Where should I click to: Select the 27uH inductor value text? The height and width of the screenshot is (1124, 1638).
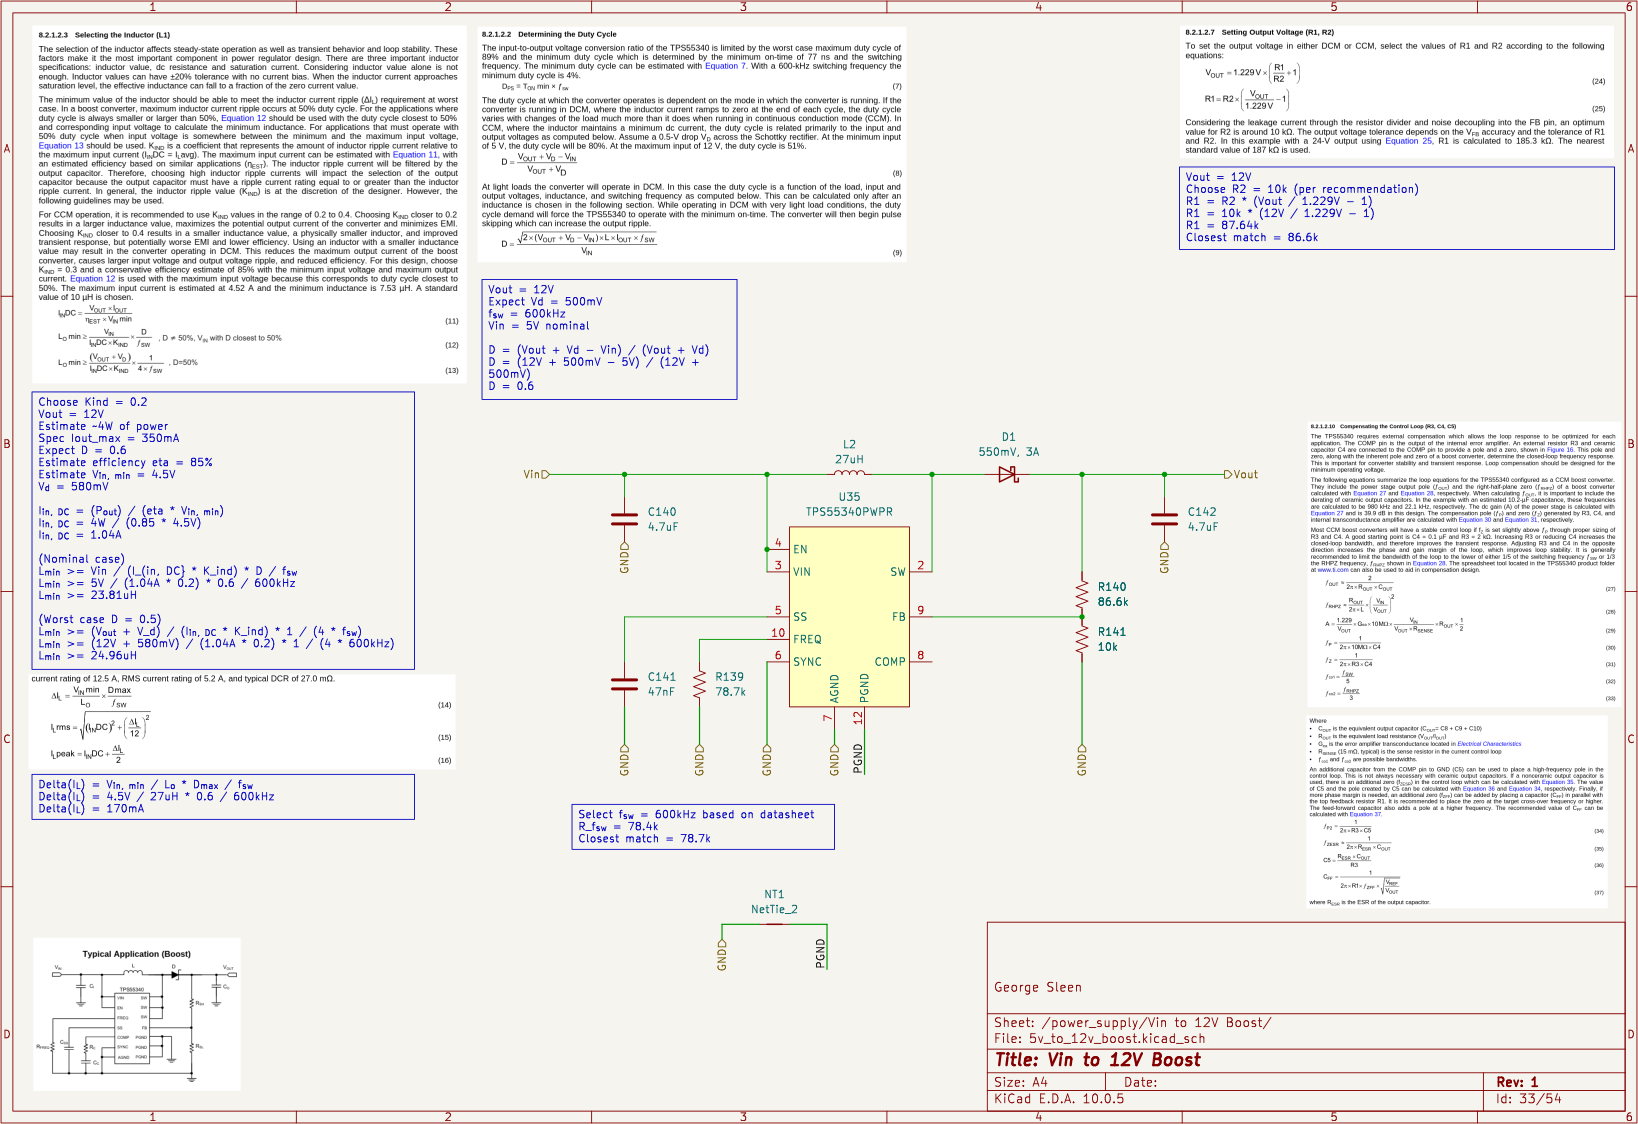(849, 459)
